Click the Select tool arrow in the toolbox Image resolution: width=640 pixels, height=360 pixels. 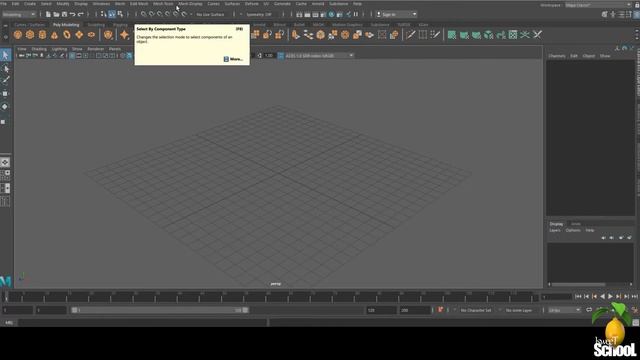pyautogui.click(x=5, y=55)
